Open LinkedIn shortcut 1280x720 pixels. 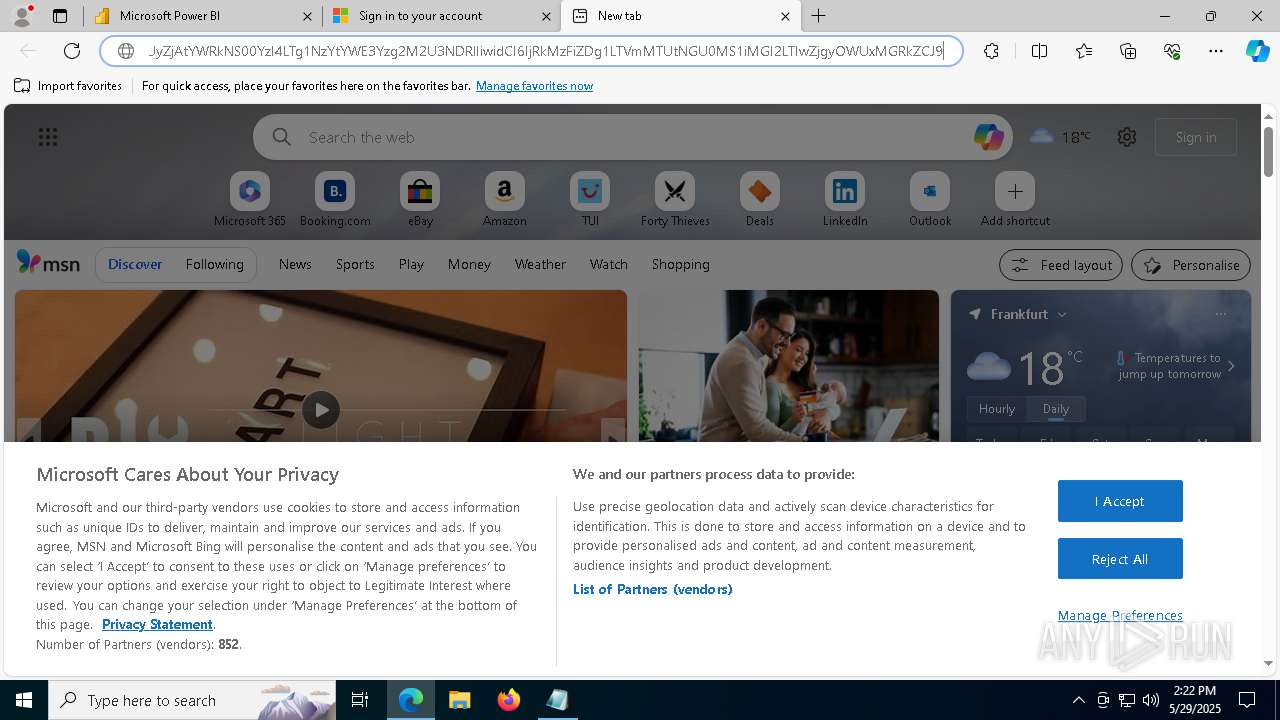click(845, 200)
